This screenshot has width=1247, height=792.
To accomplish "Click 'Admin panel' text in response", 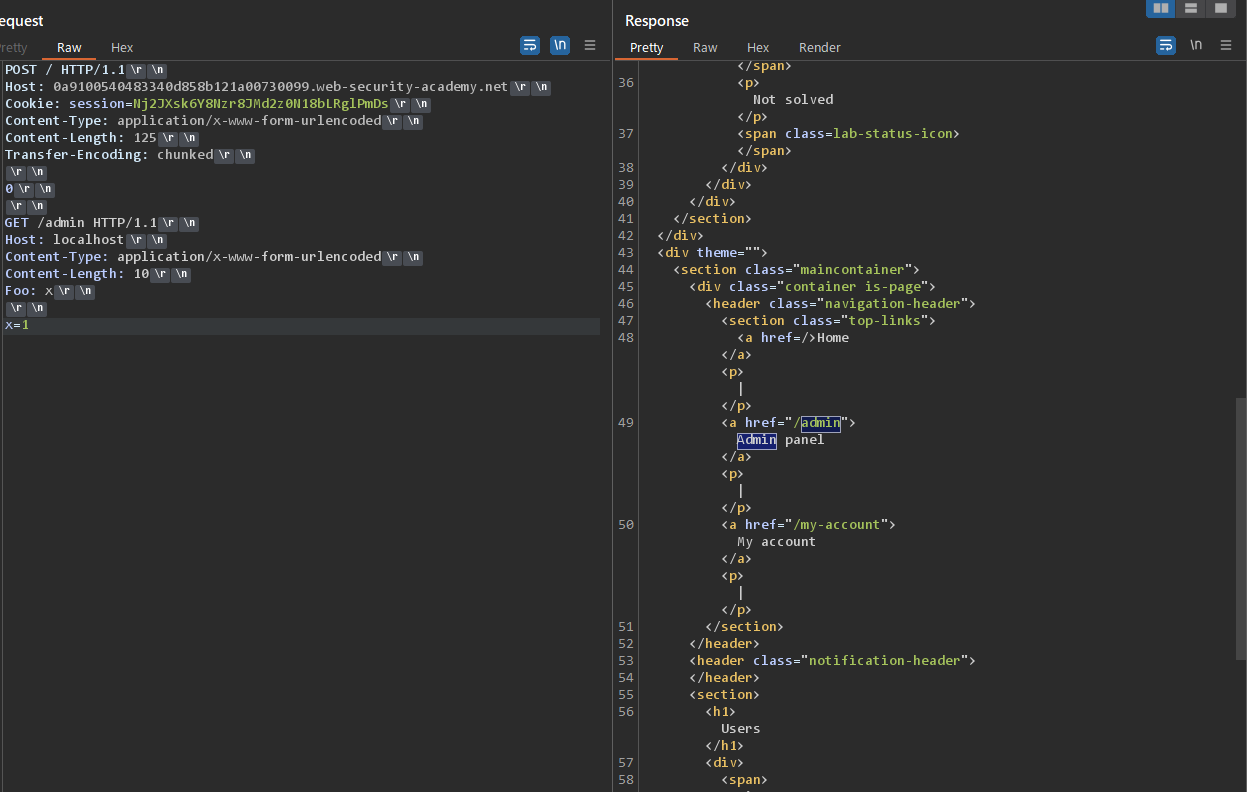I will pyautogui.click(x=781, y=440).
